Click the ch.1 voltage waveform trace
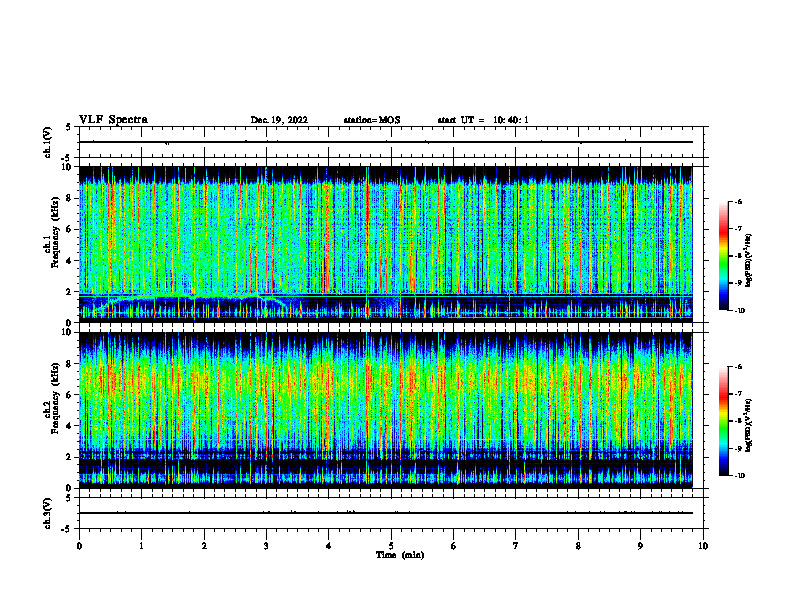The width and height of the screenshot is (792, 612). coord(386,142)
